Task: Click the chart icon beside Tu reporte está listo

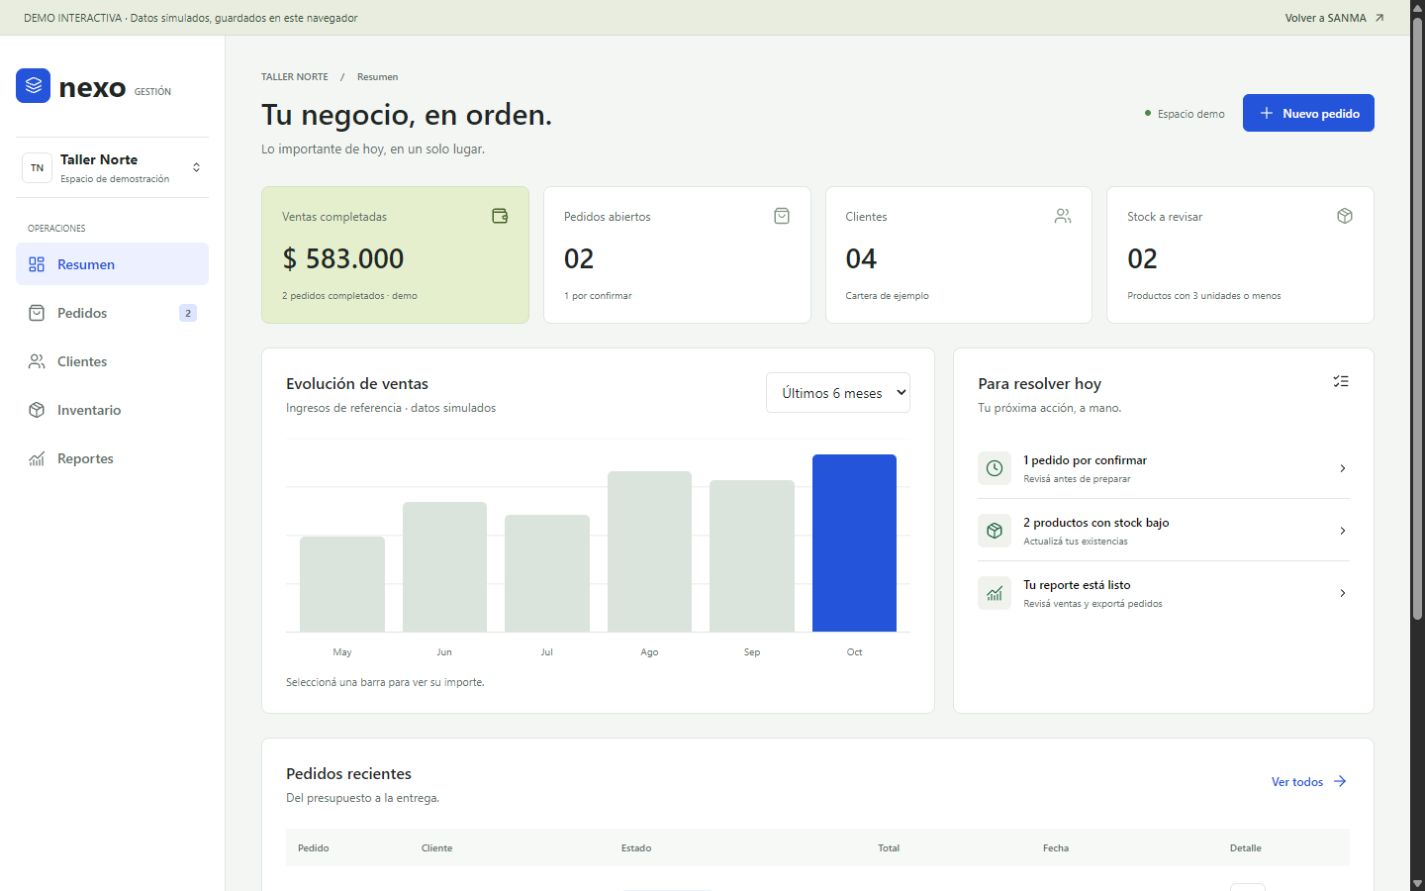Action: point(994,593)
